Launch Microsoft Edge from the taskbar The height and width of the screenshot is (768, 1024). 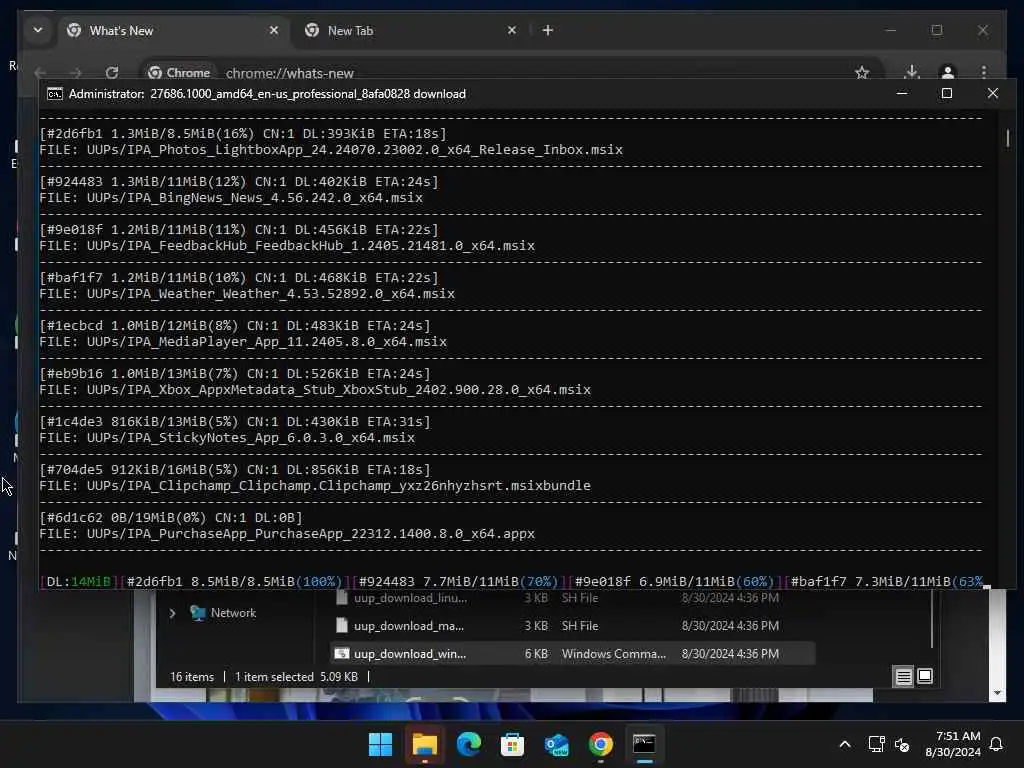468,744
